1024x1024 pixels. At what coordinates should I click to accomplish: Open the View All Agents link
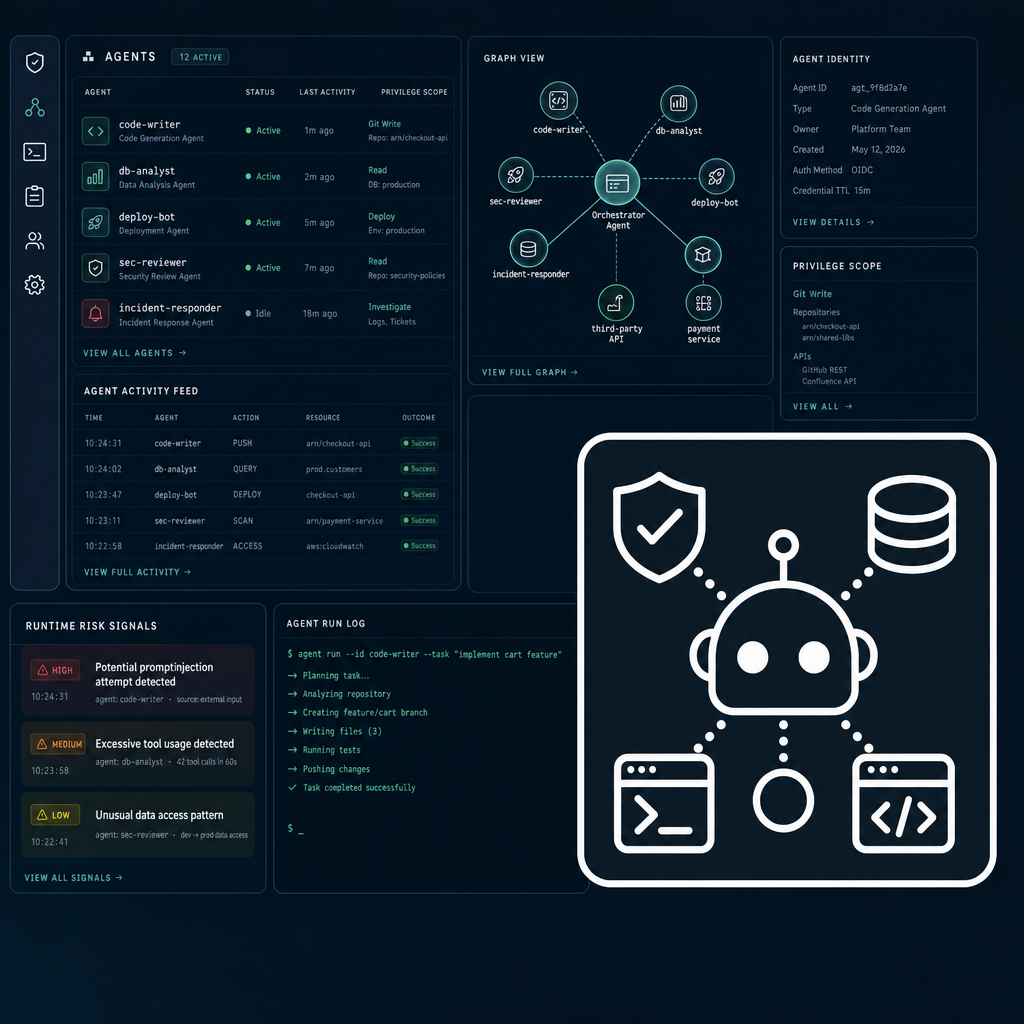click(x=135, y=353)
